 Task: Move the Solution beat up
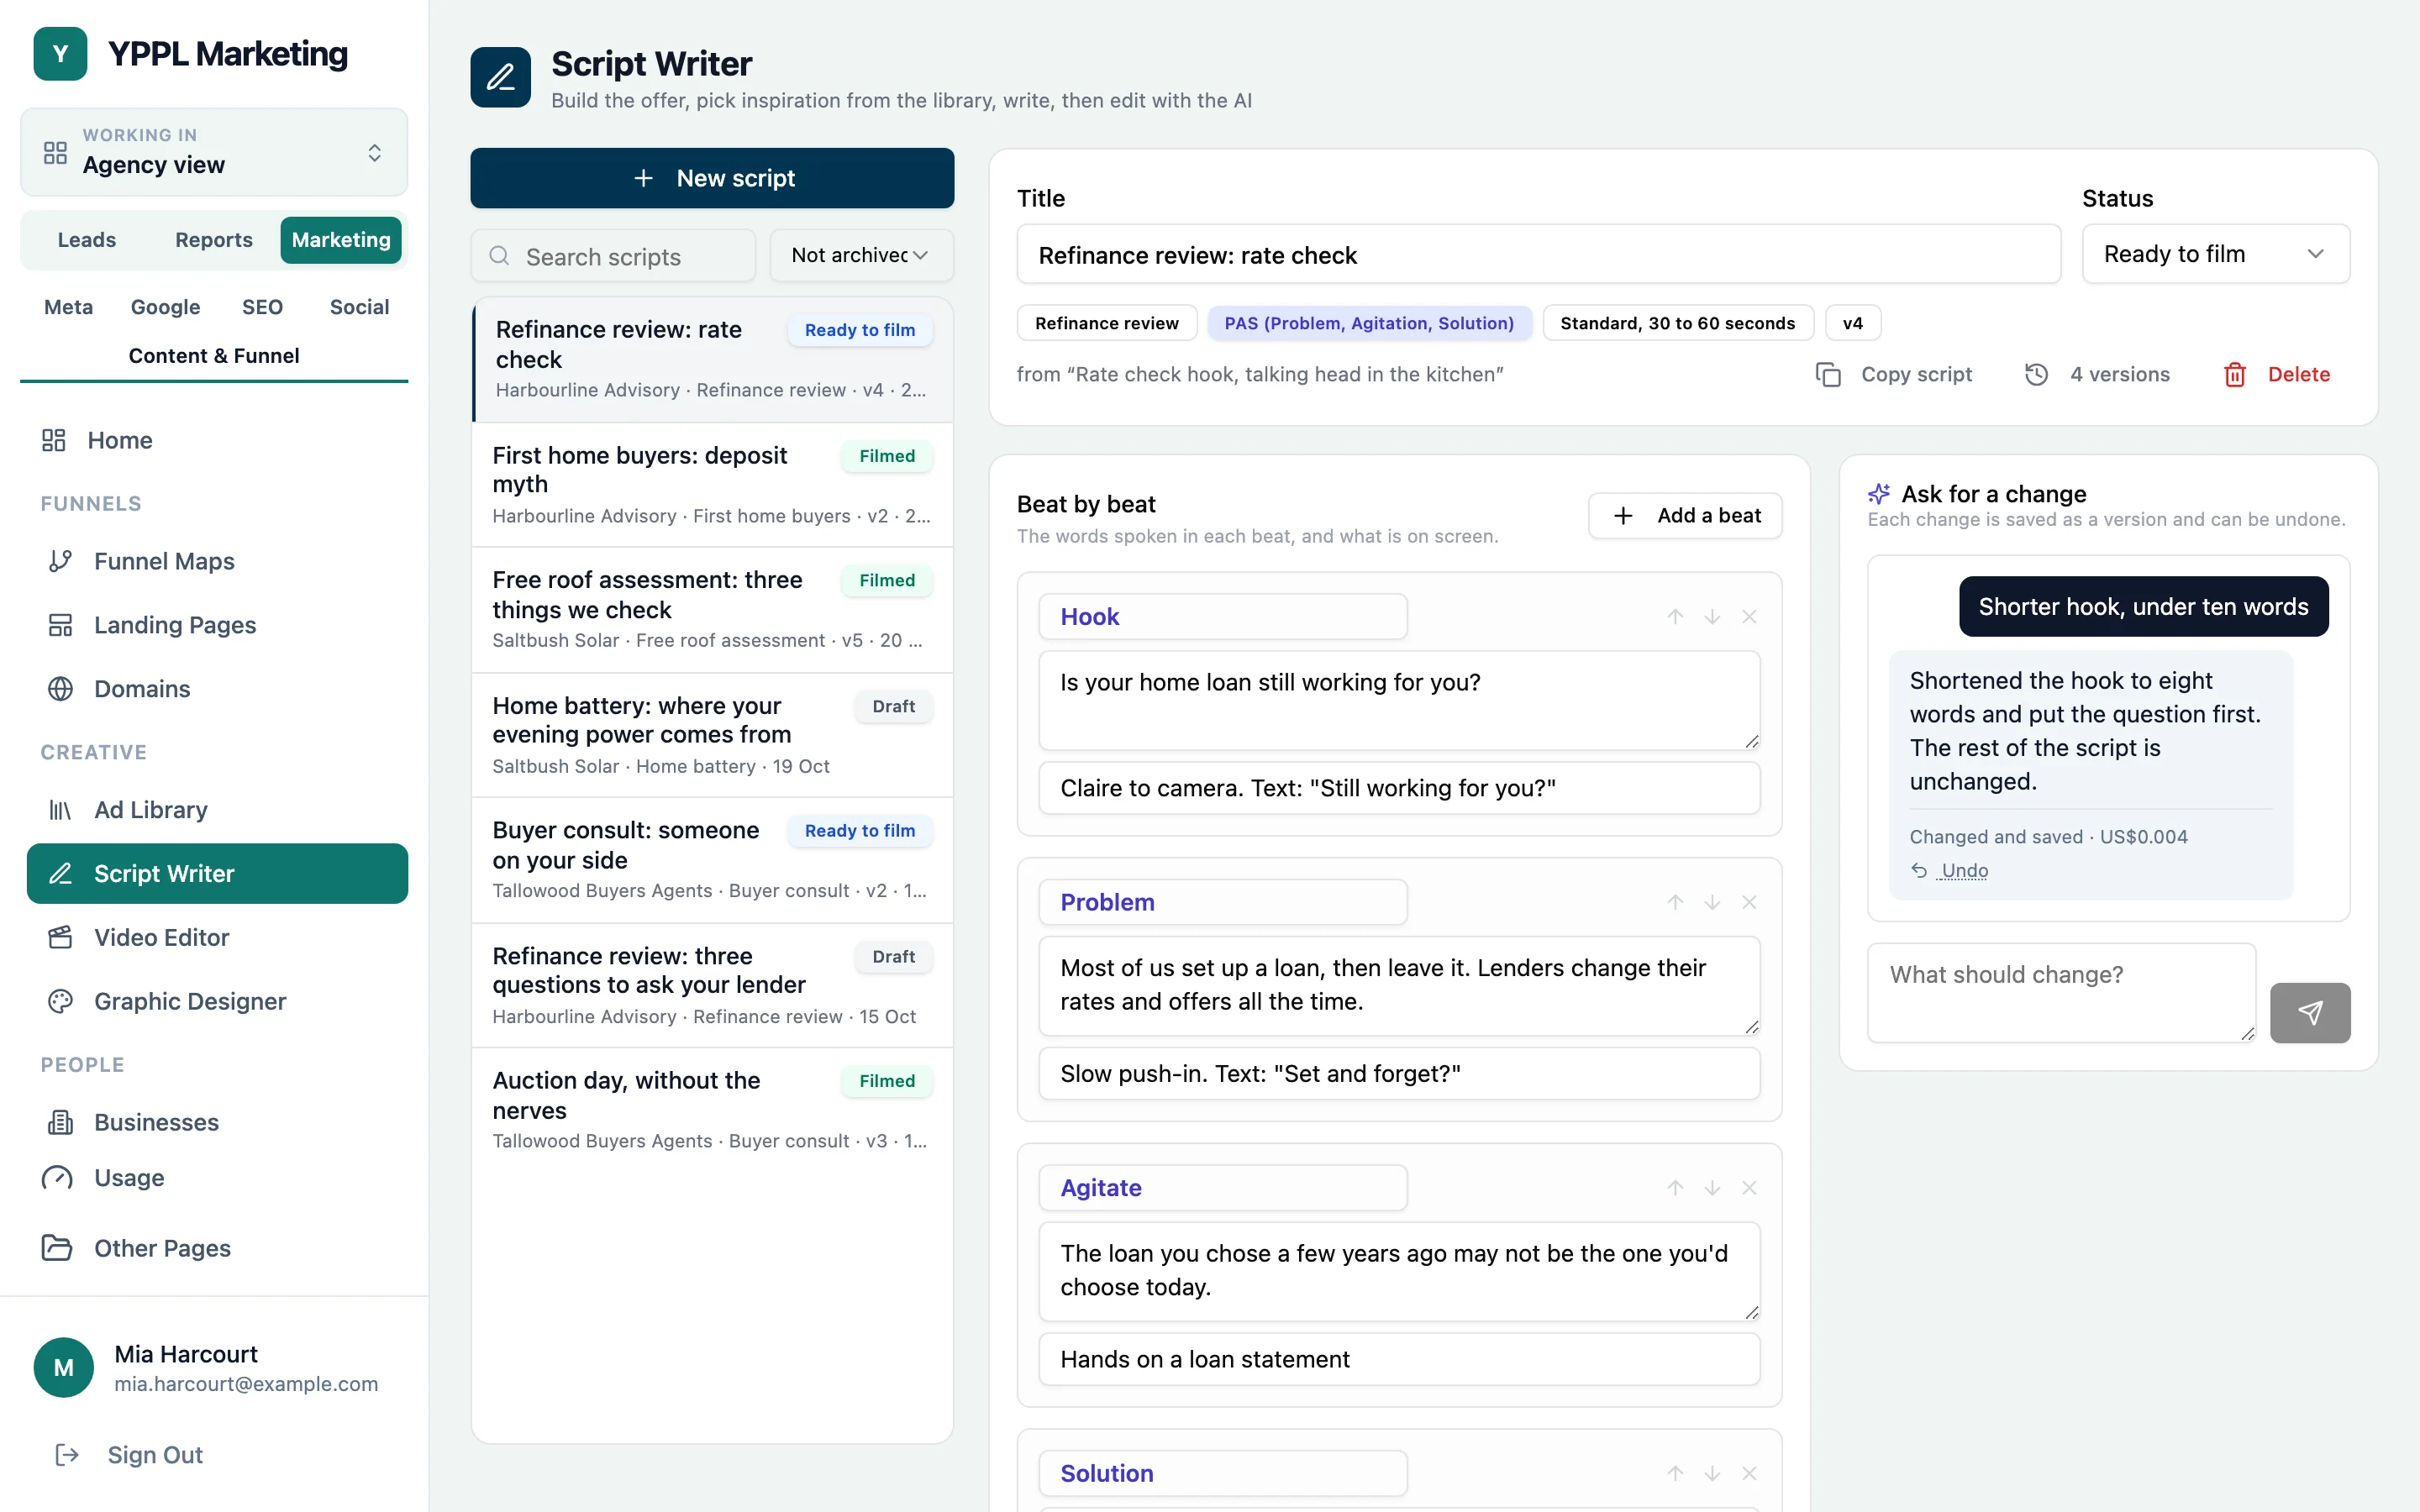point(1675,1473)
